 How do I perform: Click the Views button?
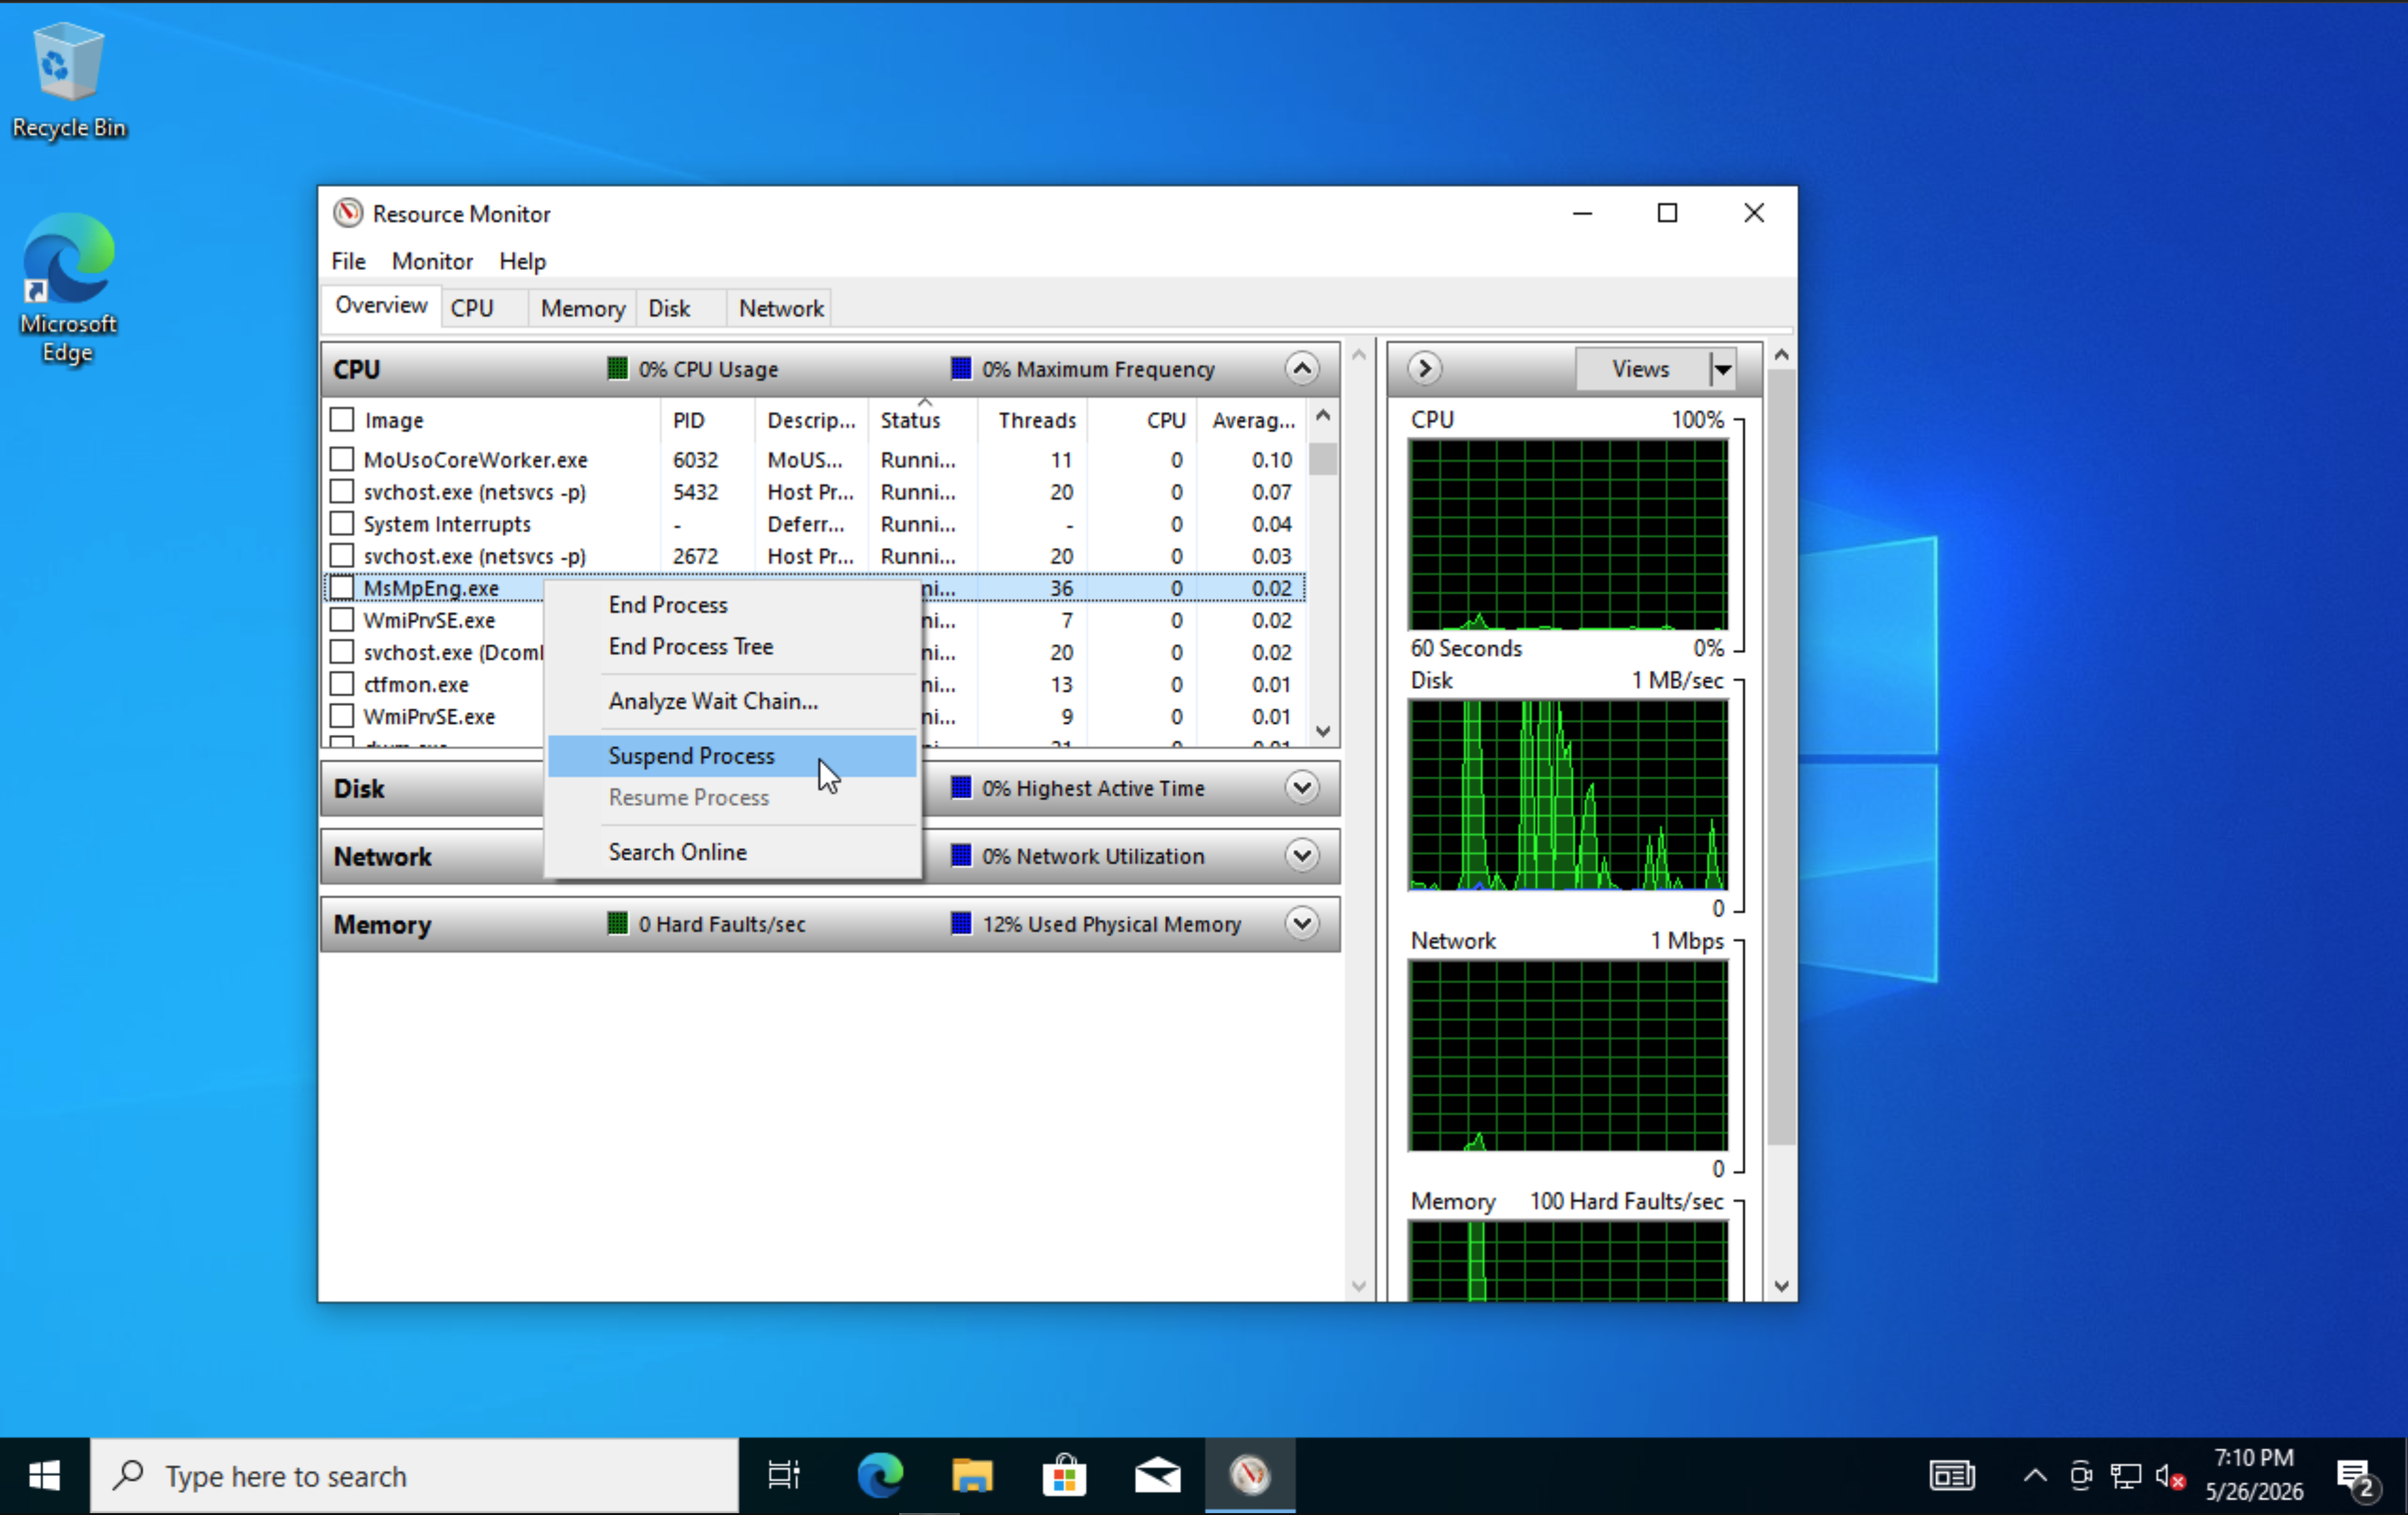pos(1641,369)
